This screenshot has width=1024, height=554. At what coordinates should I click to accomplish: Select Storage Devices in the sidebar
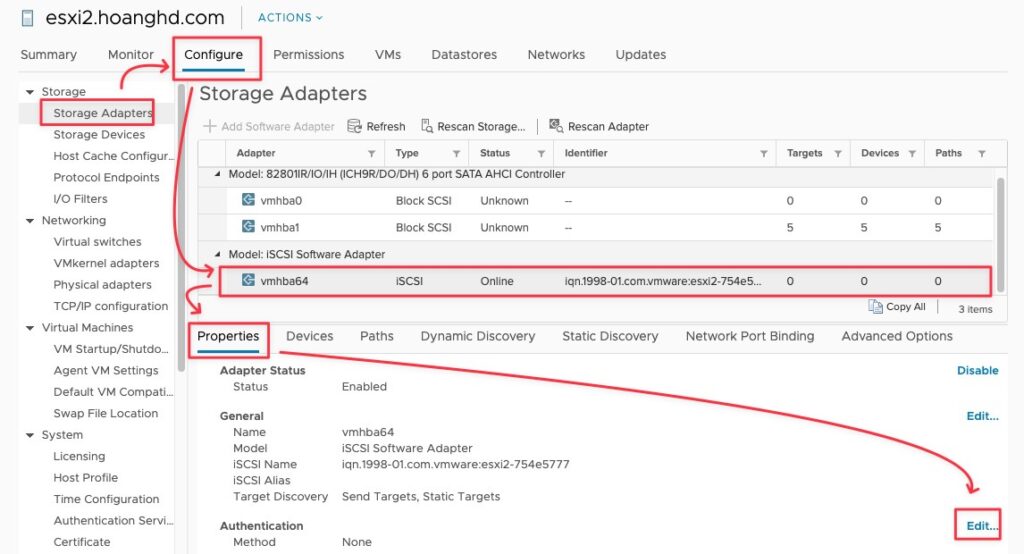99,135
